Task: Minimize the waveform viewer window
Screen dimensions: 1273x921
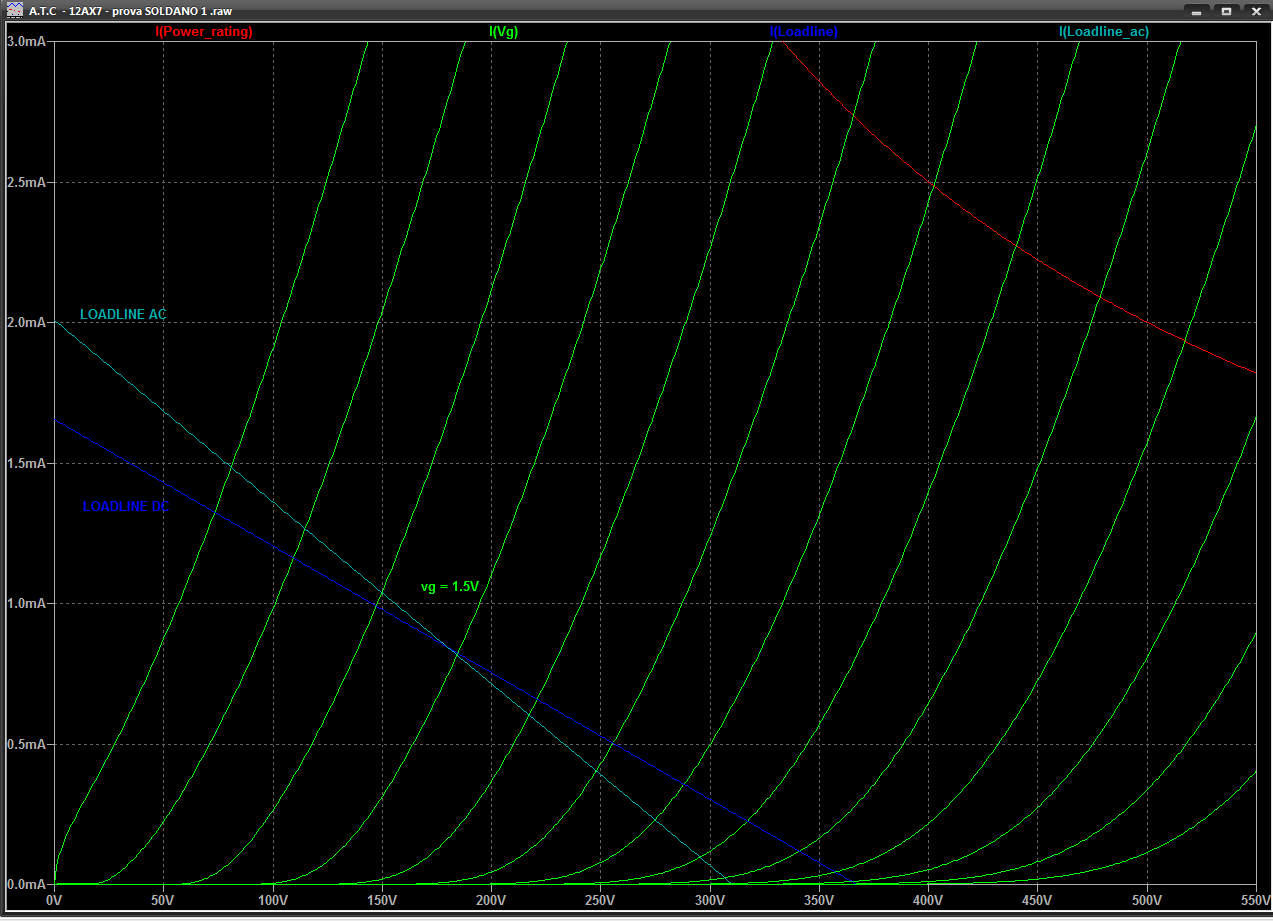Action: [1195, 11]
